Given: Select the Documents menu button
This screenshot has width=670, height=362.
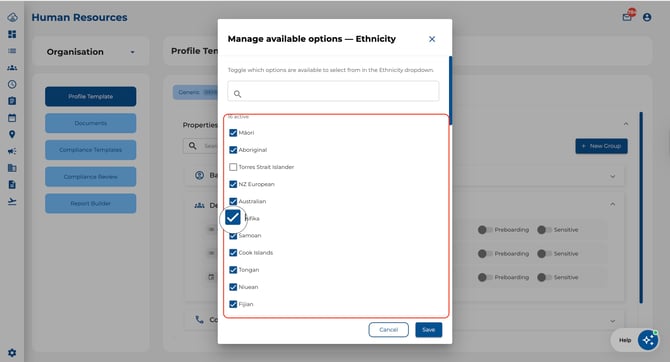Looking at the screenshot, I should pos(91,123).
